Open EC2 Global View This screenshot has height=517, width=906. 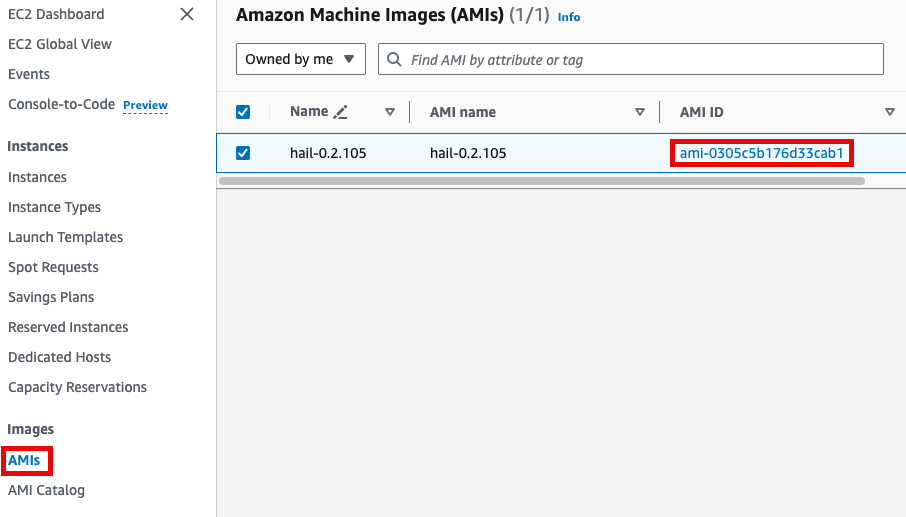click(60, 44)
